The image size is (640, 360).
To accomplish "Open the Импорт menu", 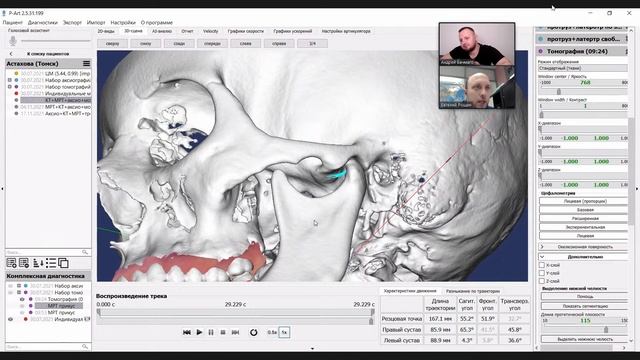I will click(x=96, y=22).
